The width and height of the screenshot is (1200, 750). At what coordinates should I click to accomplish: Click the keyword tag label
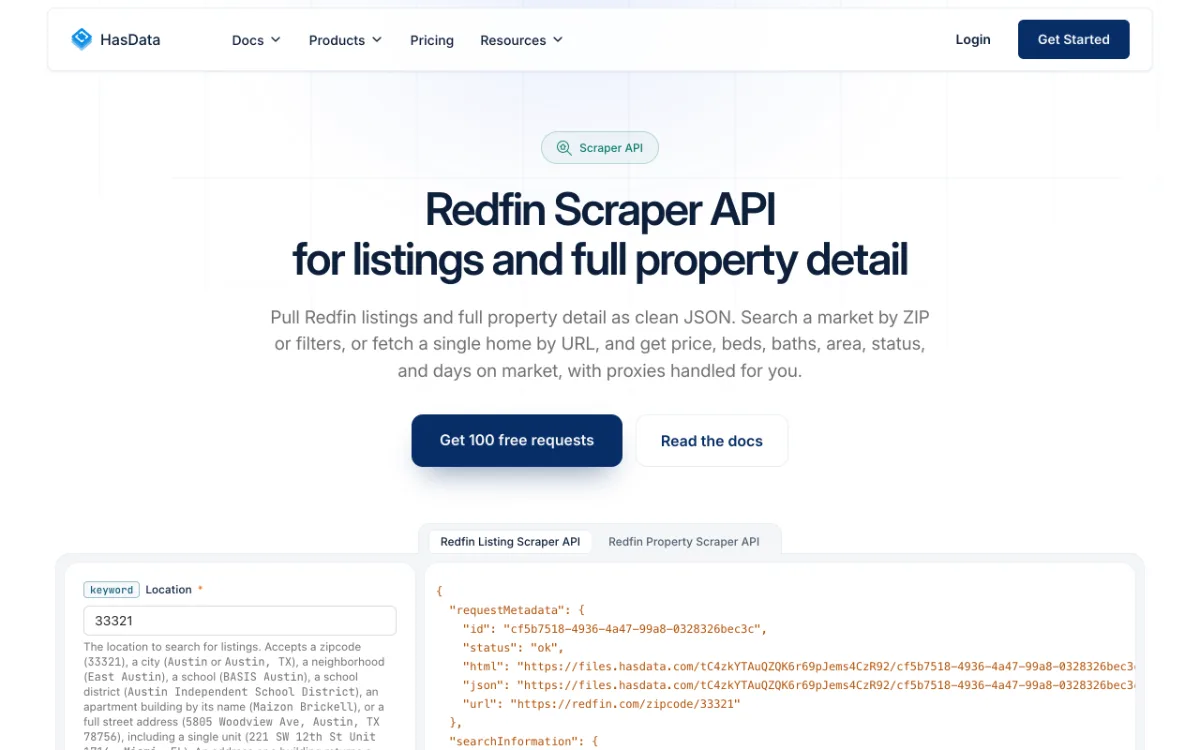pyautogui.click(x=111, y=590)
